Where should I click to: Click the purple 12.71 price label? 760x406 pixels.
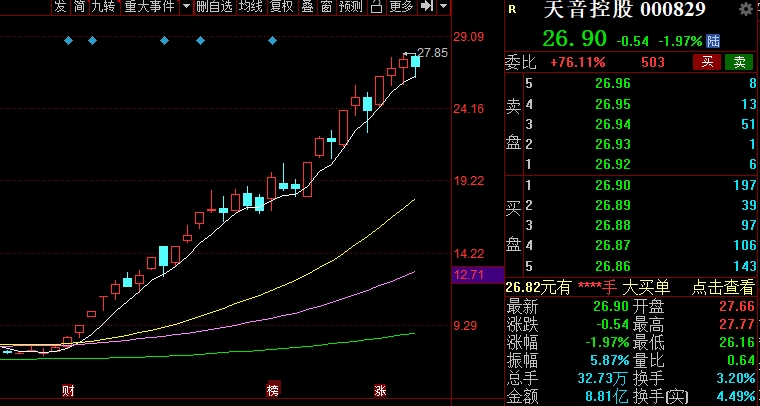click(468, 274)
